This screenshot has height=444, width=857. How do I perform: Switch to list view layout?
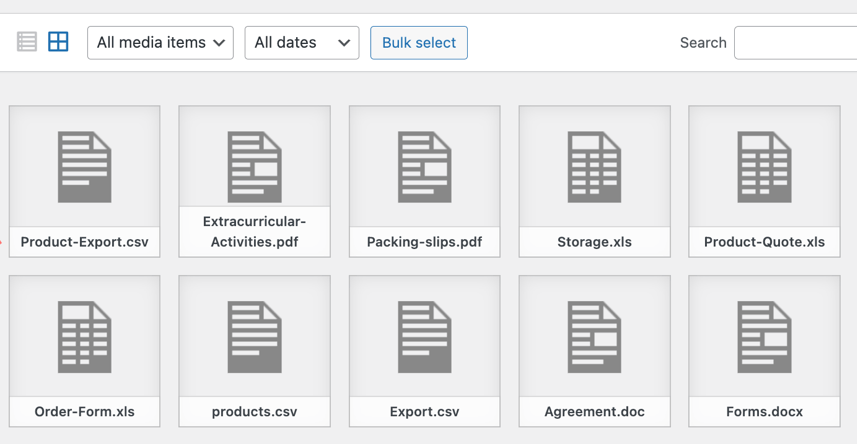click(x=27, y=42)
